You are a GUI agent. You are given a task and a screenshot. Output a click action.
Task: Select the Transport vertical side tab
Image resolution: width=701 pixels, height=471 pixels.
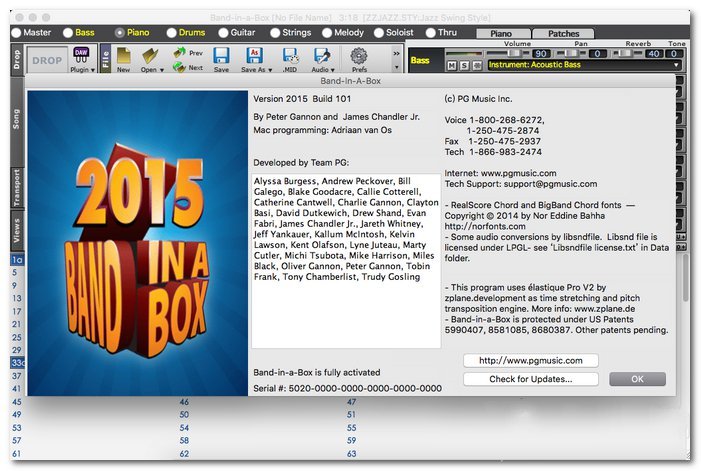[17, 188]
